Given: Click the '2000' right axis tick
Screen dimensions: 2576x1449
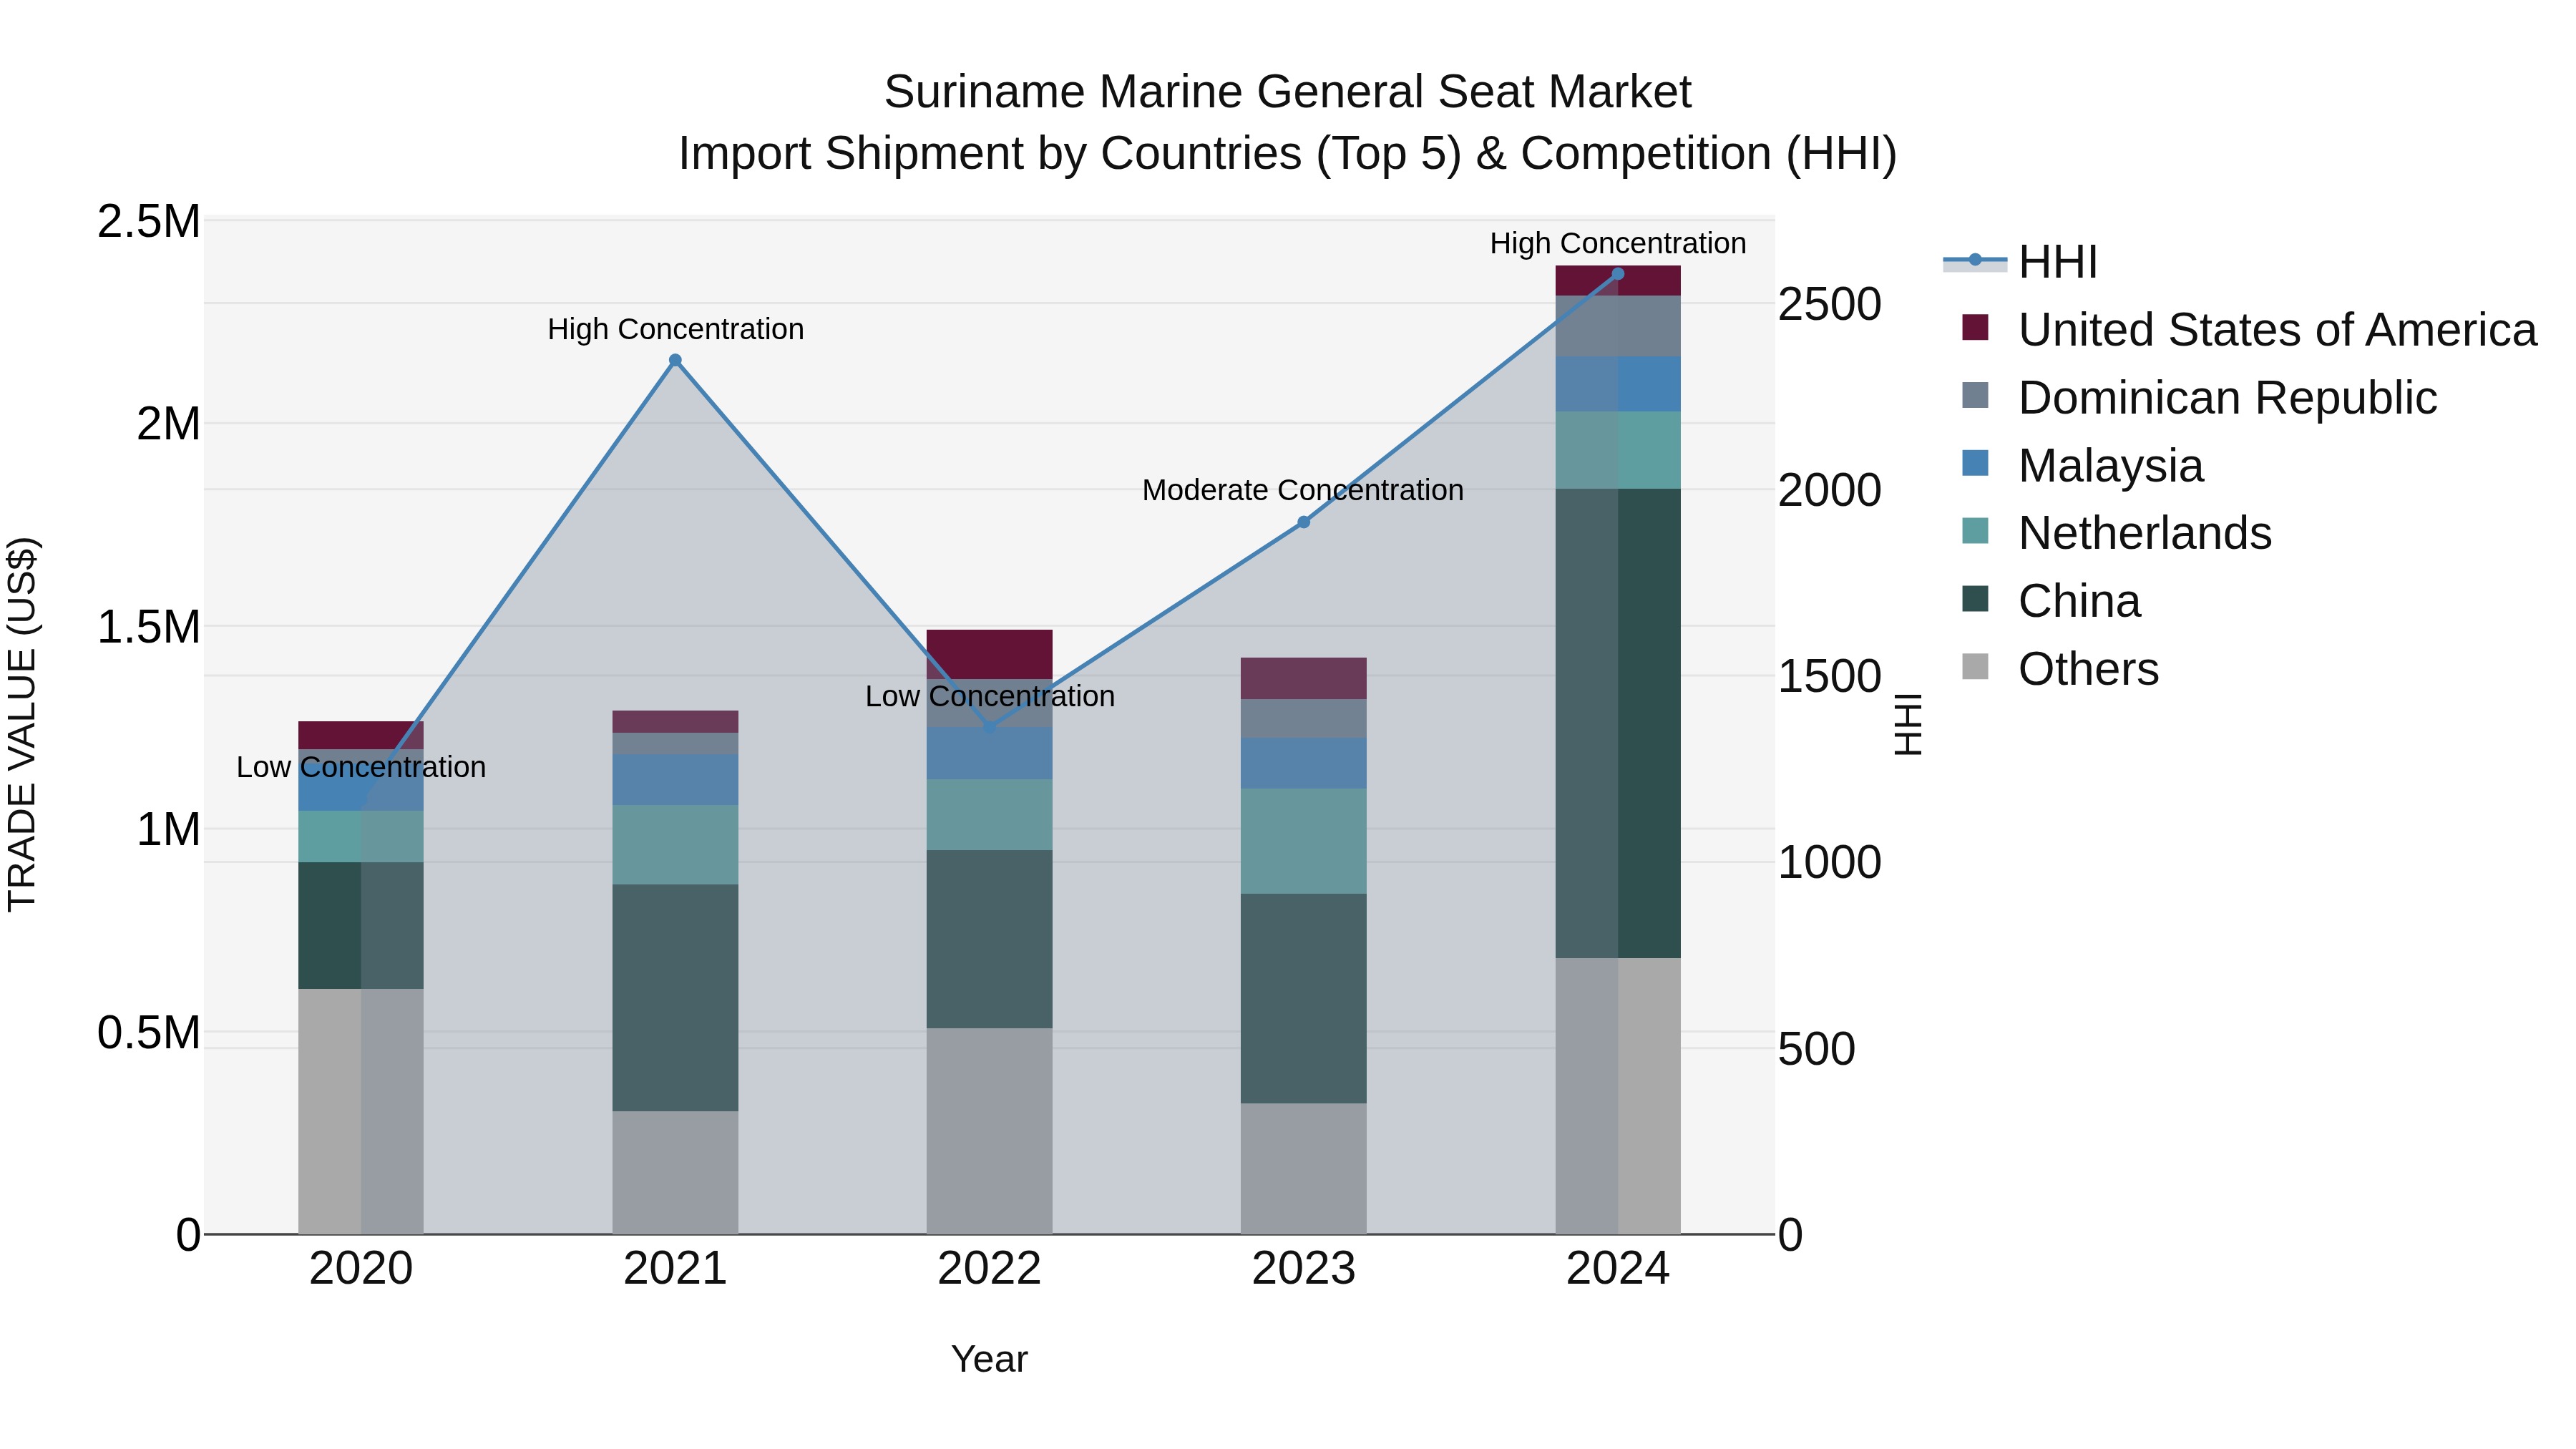Looking at the screenshot, I should coord(1830,490).
